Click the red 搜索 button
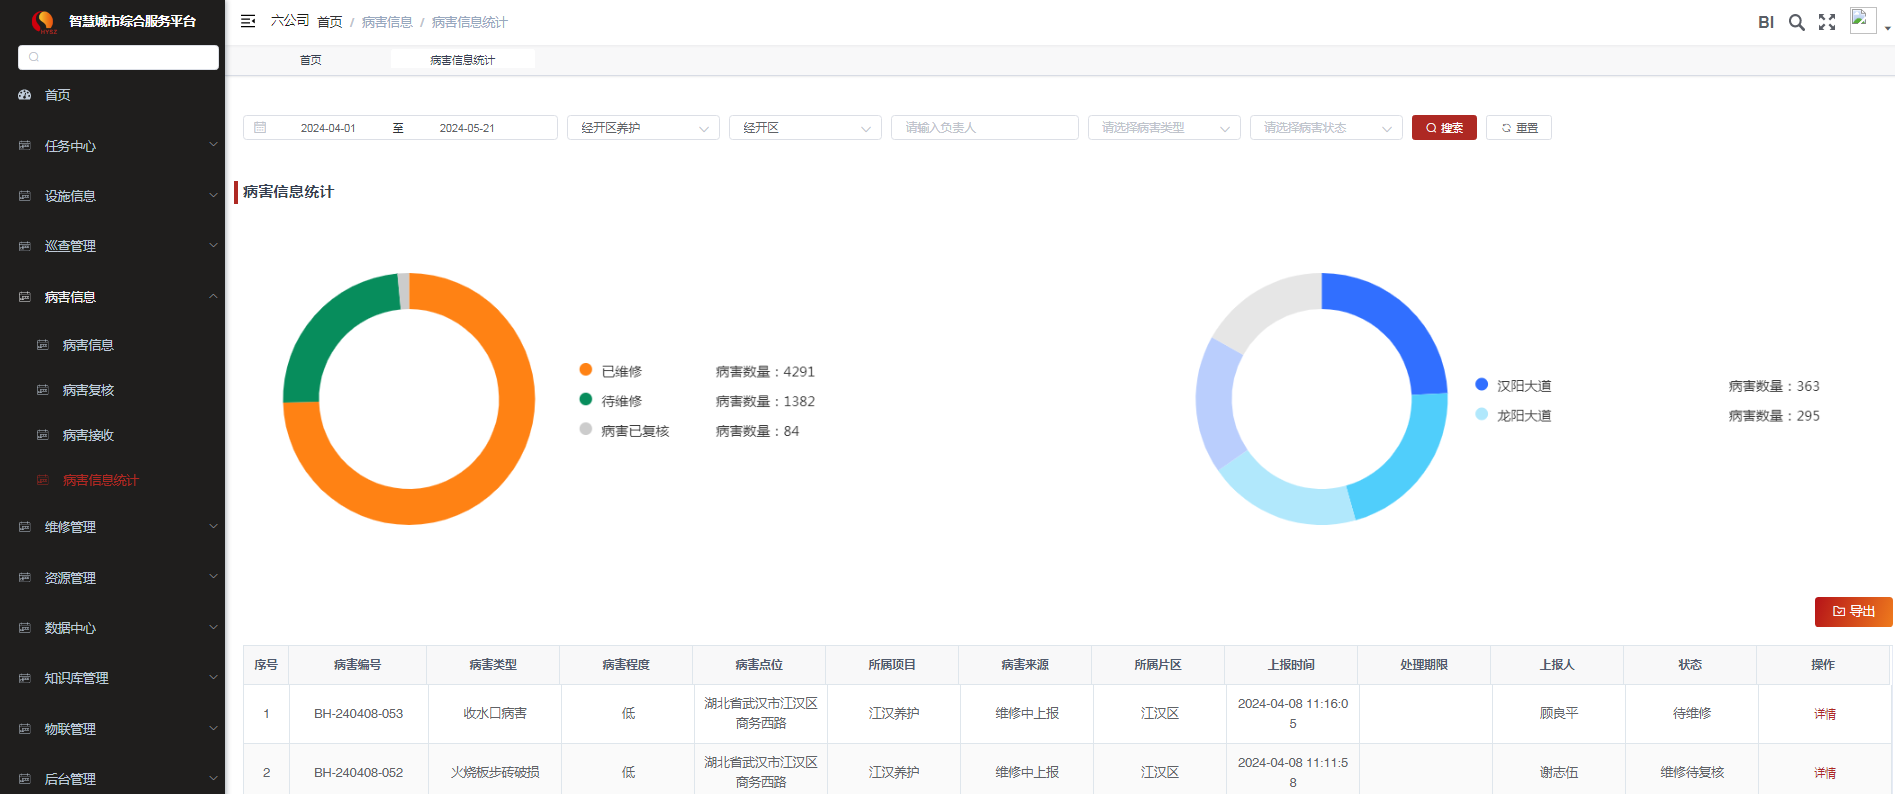This screenshot has height=794, width=1895. point(1444,128)
